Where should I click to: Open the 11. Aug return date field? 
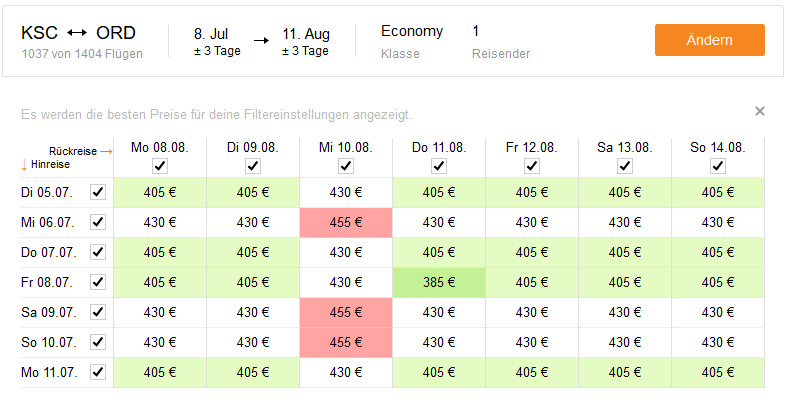[x=306, y=41]
